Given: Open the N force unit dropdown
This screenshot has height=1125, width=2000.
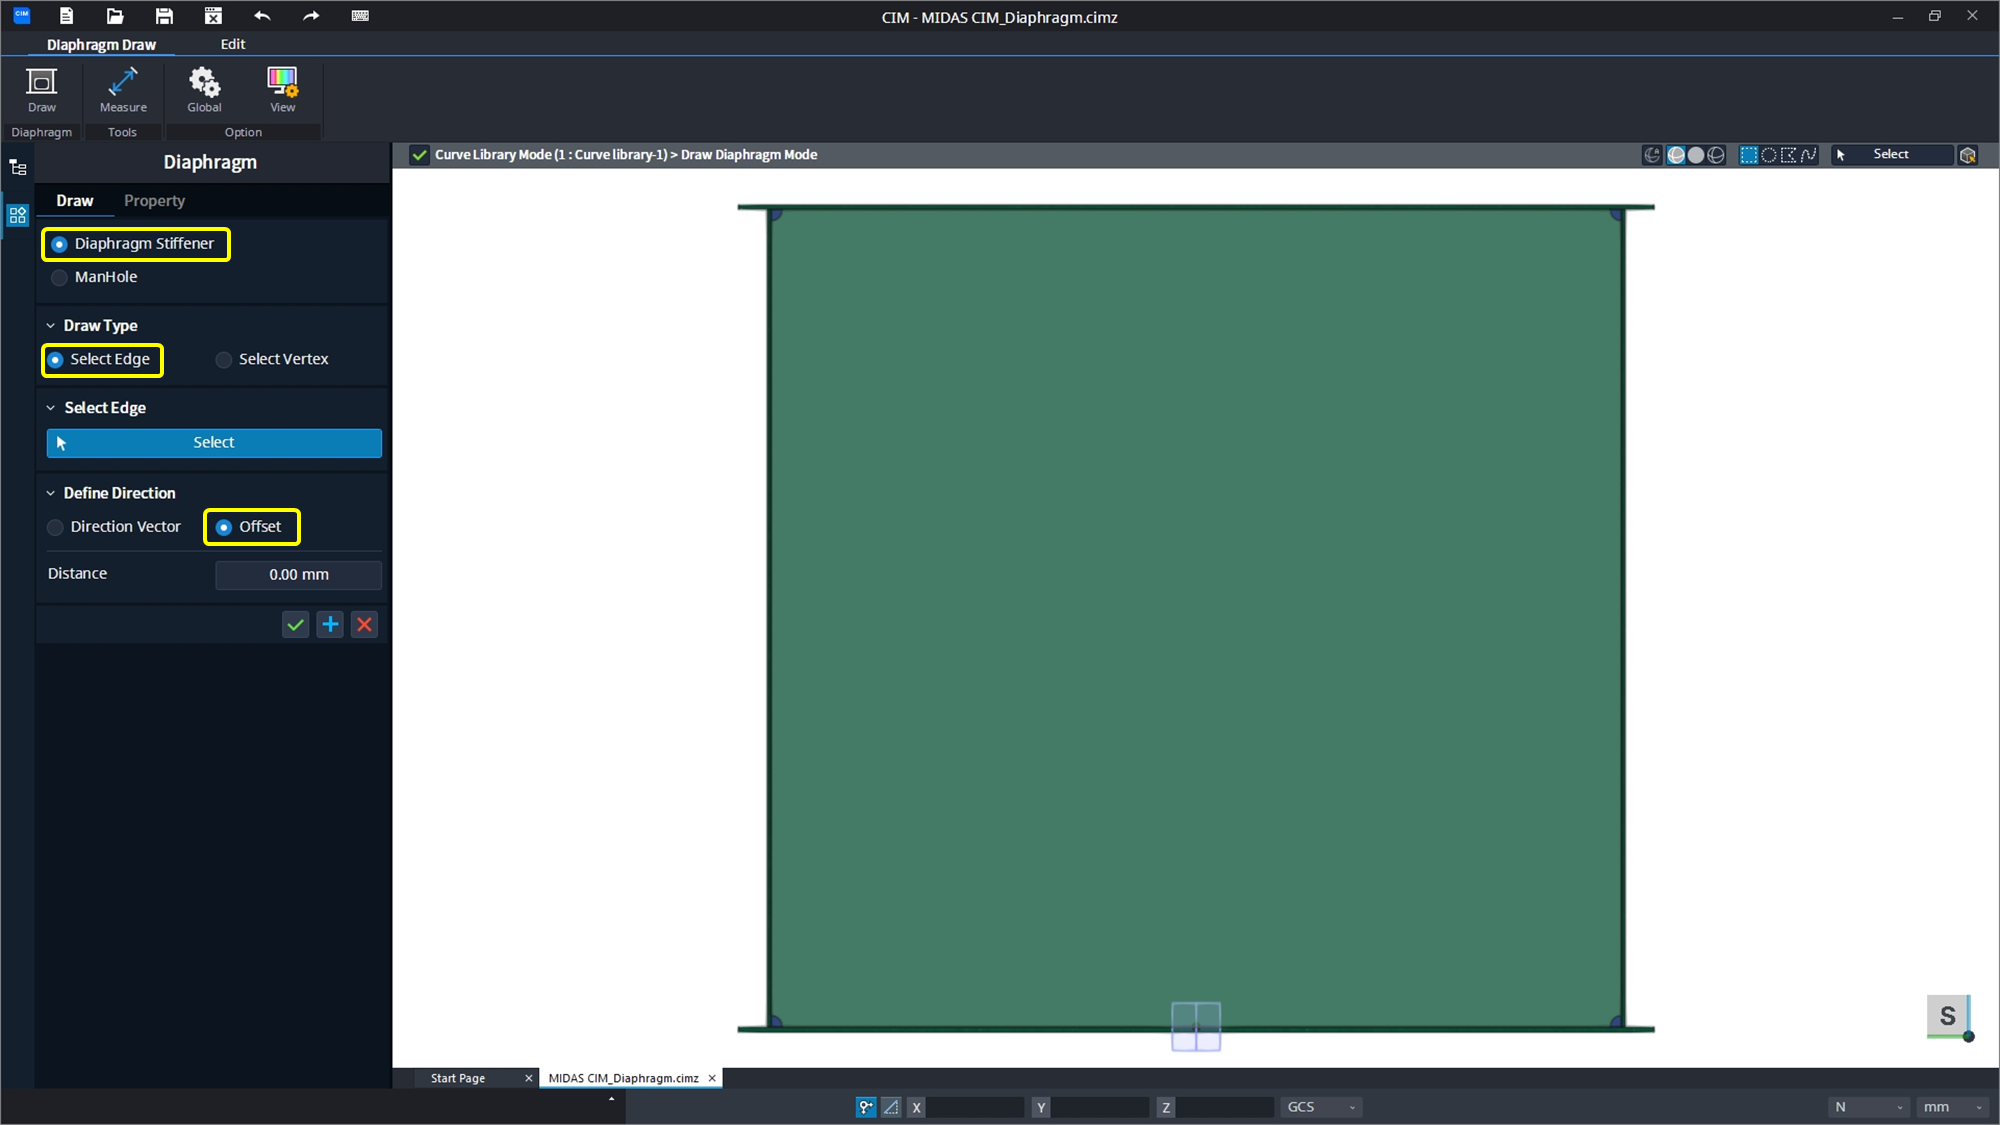Looking at the screenshot, I should (x=1869, y=1107).
